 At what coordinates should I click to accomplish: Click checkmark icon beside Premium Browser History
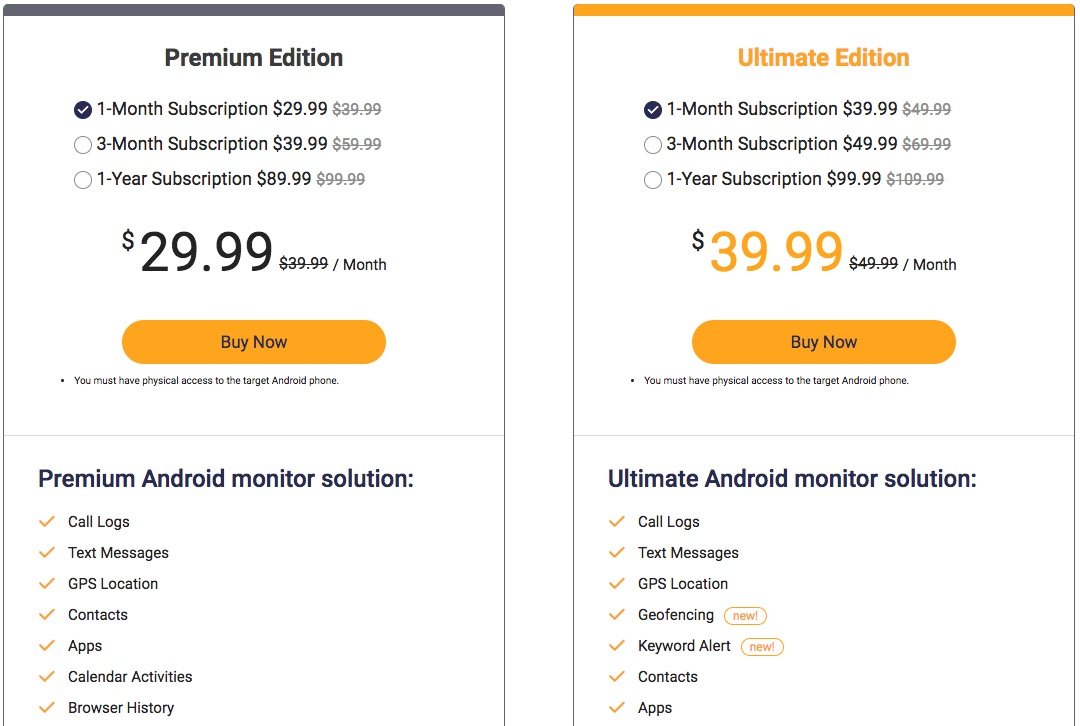point(47,707)
